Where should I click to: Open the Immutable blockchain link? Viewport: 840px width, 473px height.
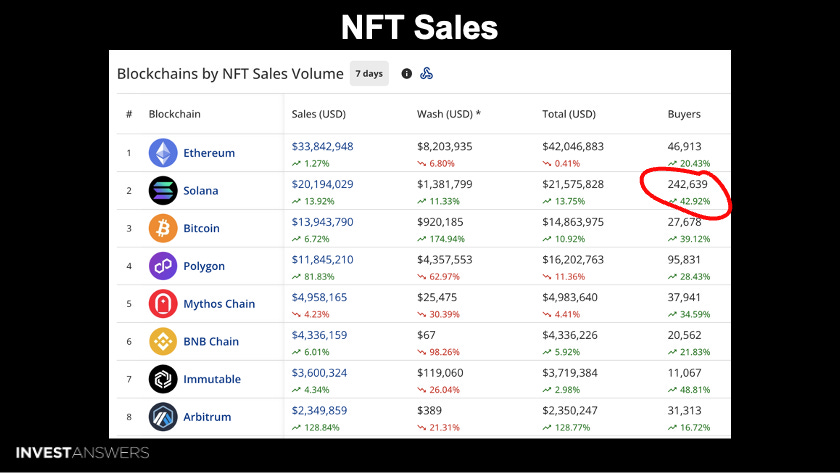pos(212,379)
